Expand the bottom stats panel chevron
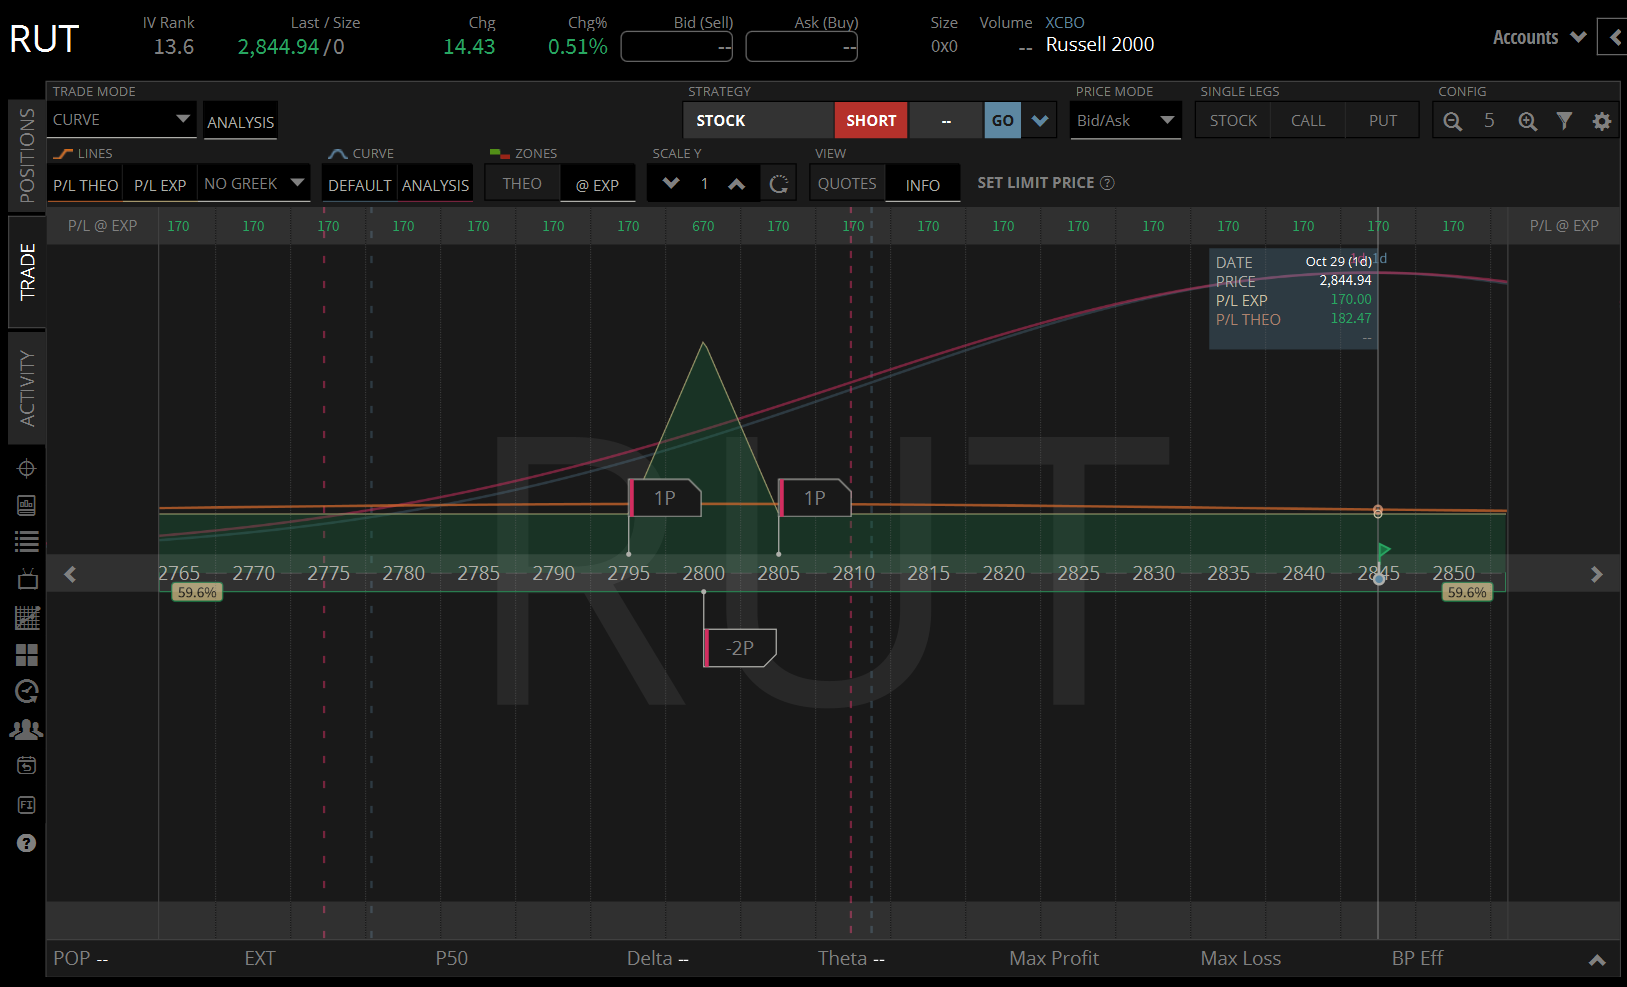The height and width of the screenshot is (987, 1627). click(x=1597, y=959)
